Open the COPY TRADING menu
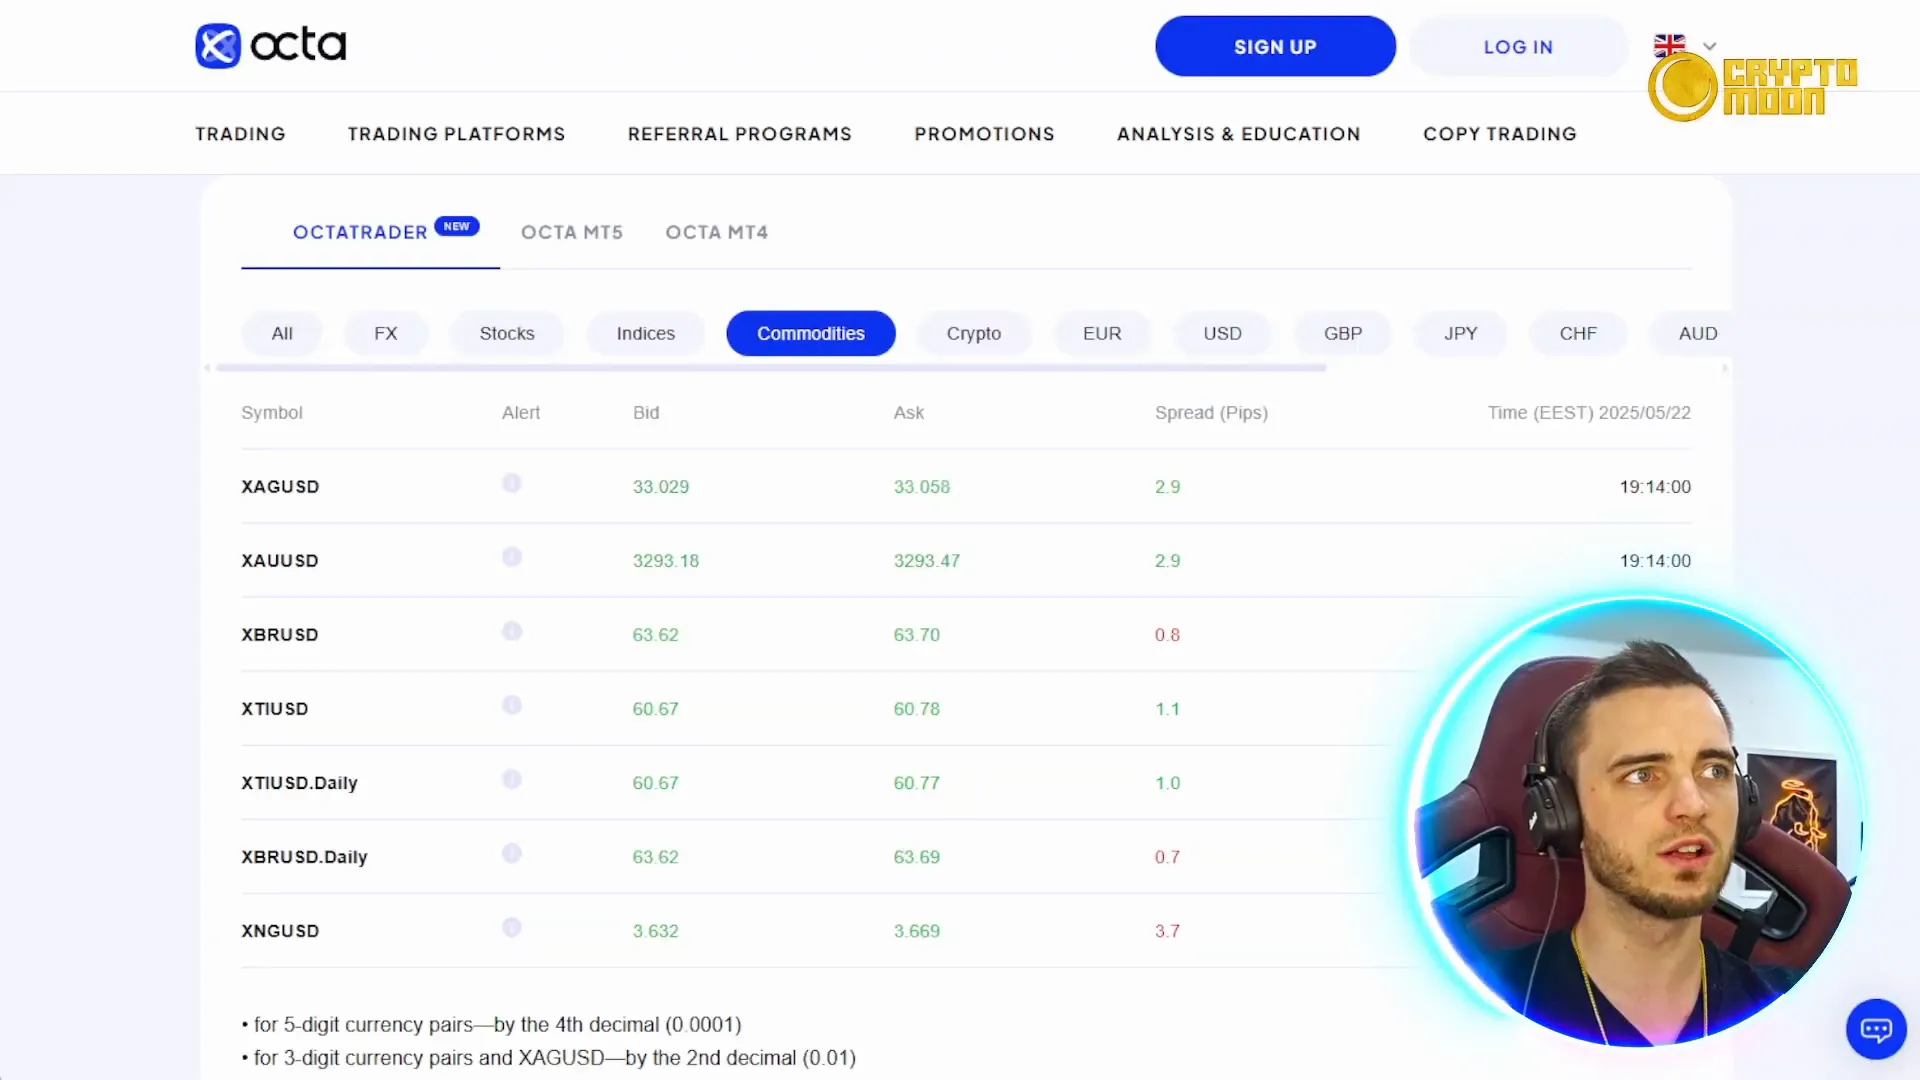 click(x=1500, y=134)
